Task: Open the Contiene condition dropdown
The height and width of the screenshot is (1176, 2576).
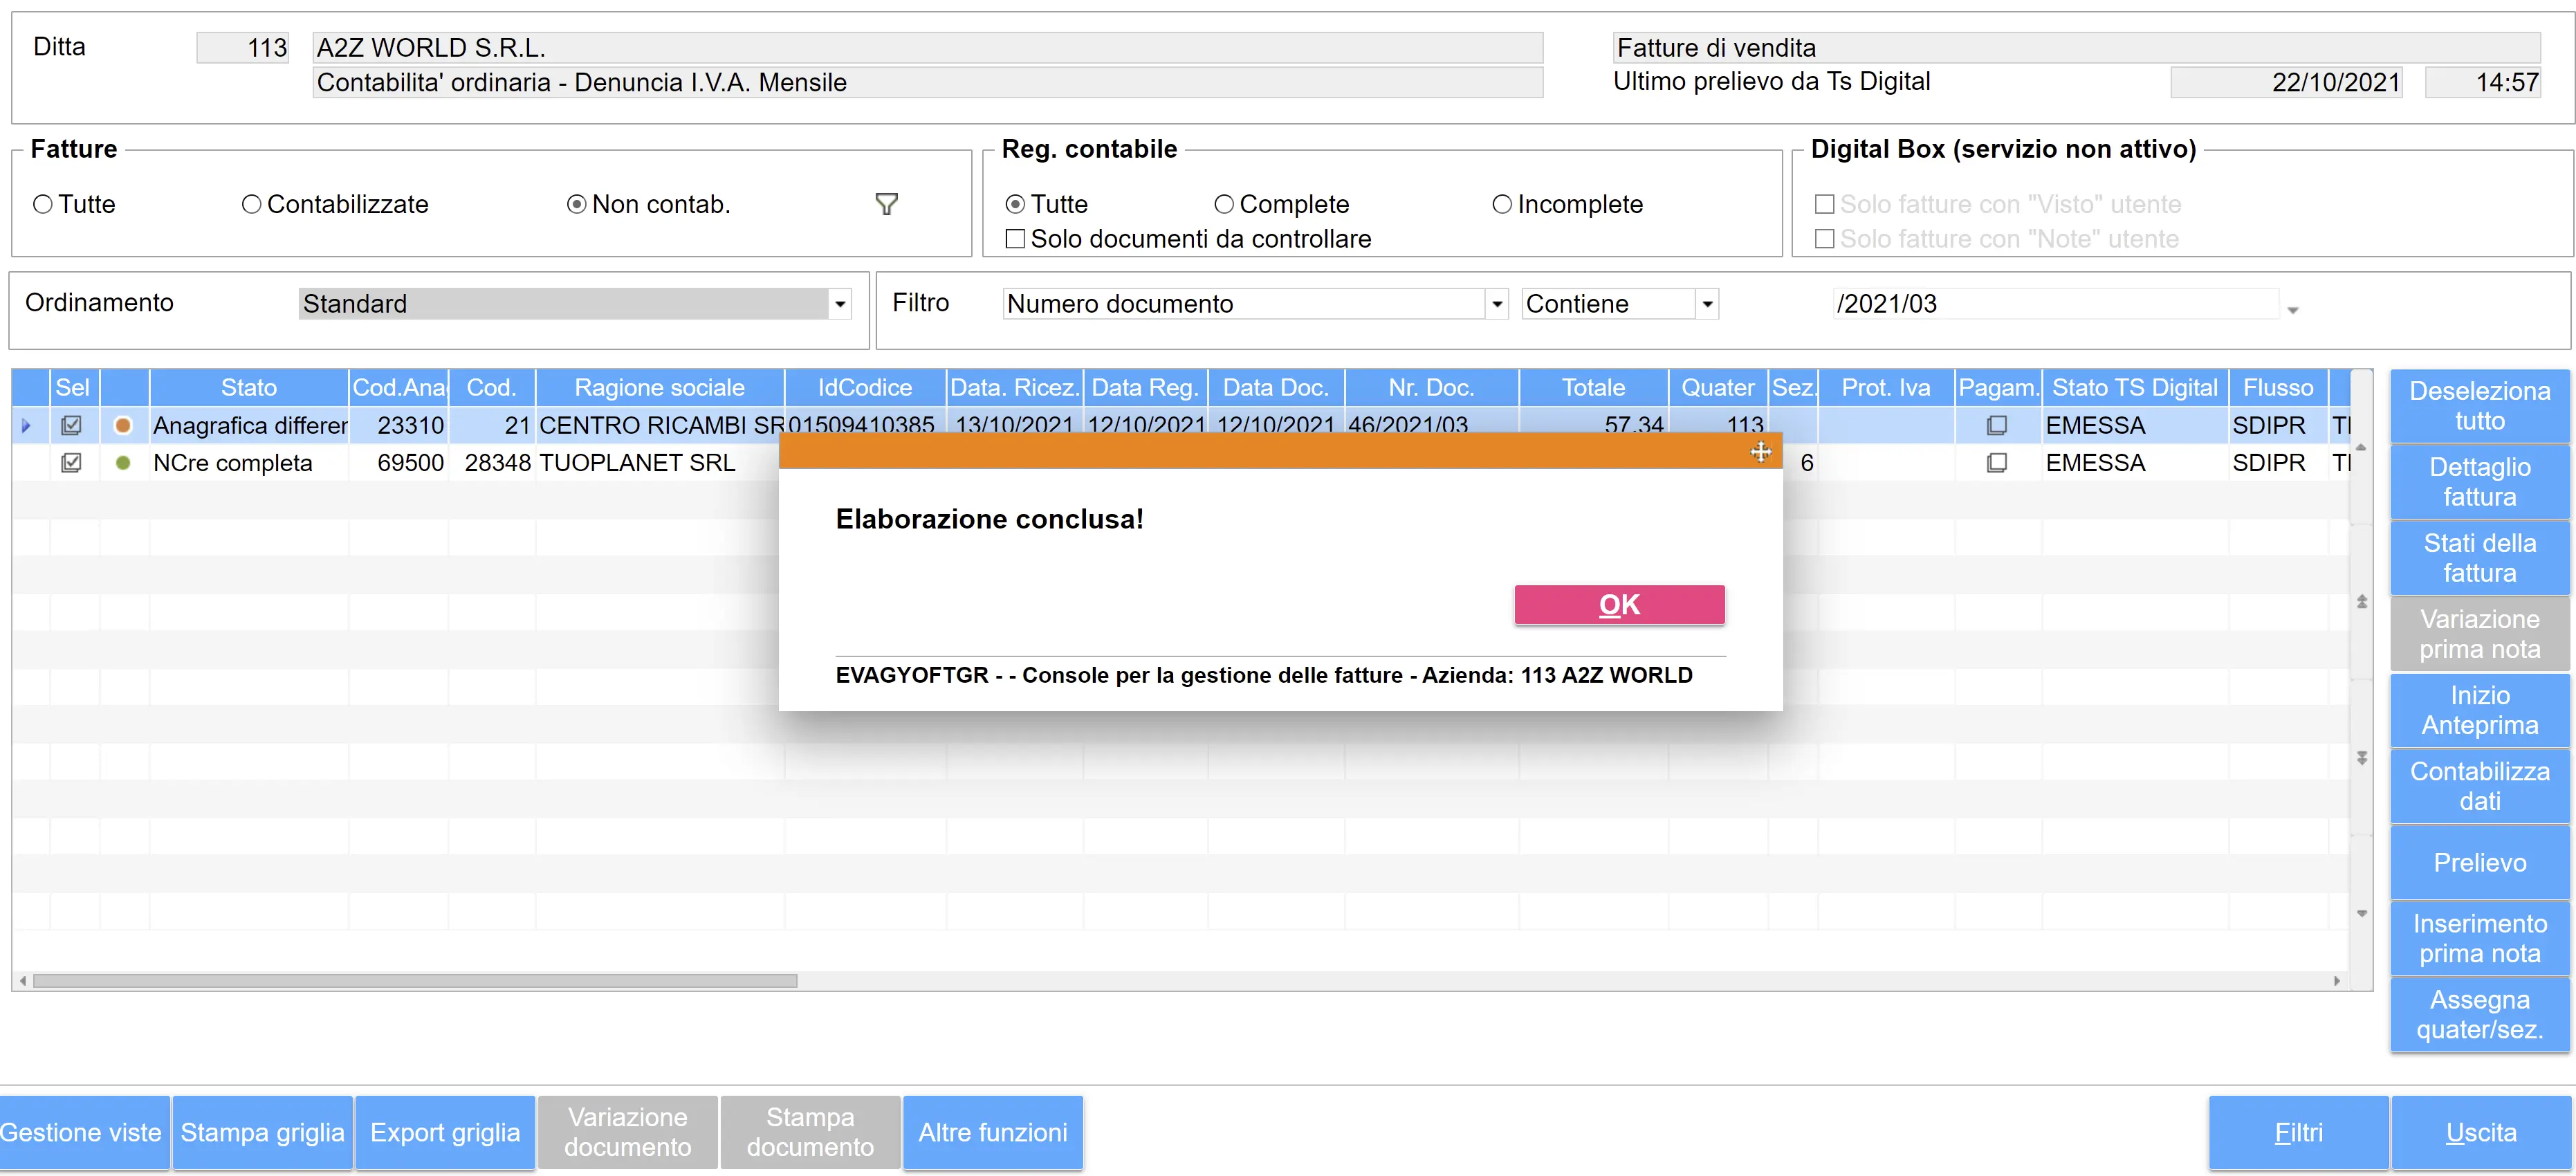Action: pyautogui.click(x=1707, y=304)
